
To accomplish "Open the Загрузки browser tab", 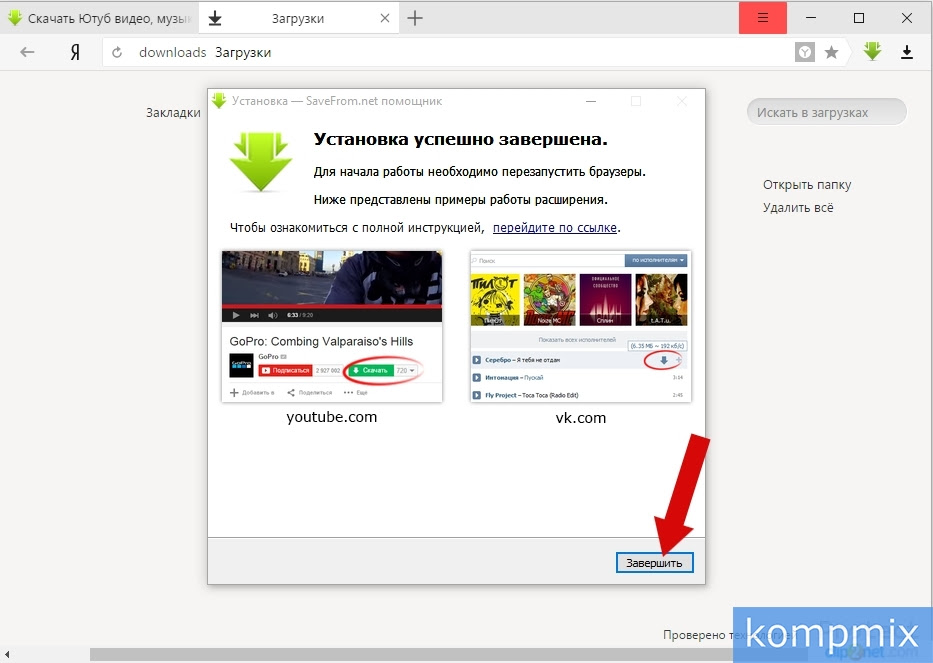I will point(298,18).
